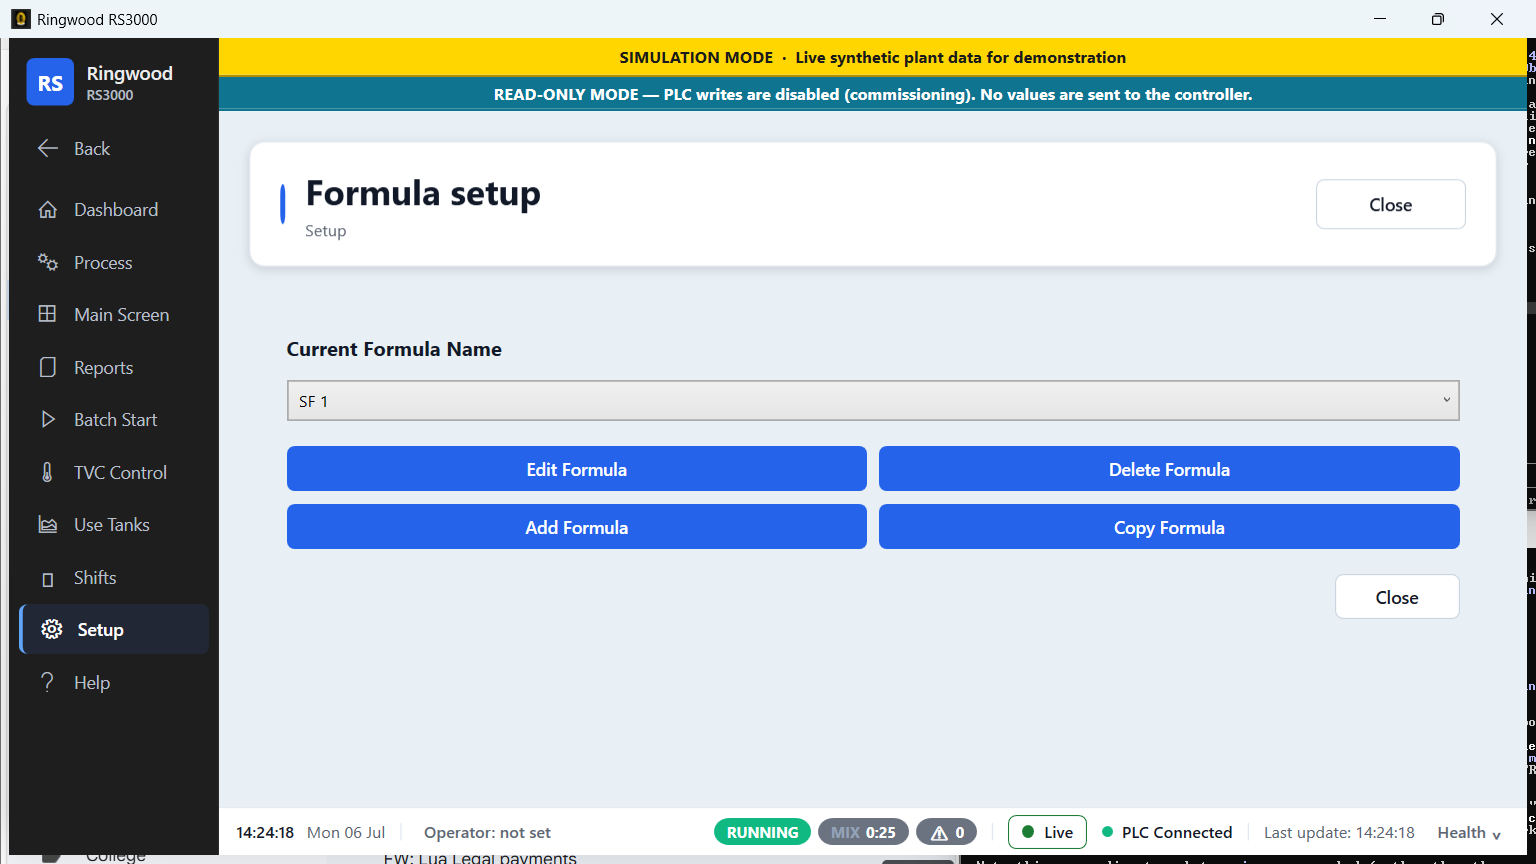Click the Operator: not set label
Screen dimensions: 1536x864
click(487, 832)
